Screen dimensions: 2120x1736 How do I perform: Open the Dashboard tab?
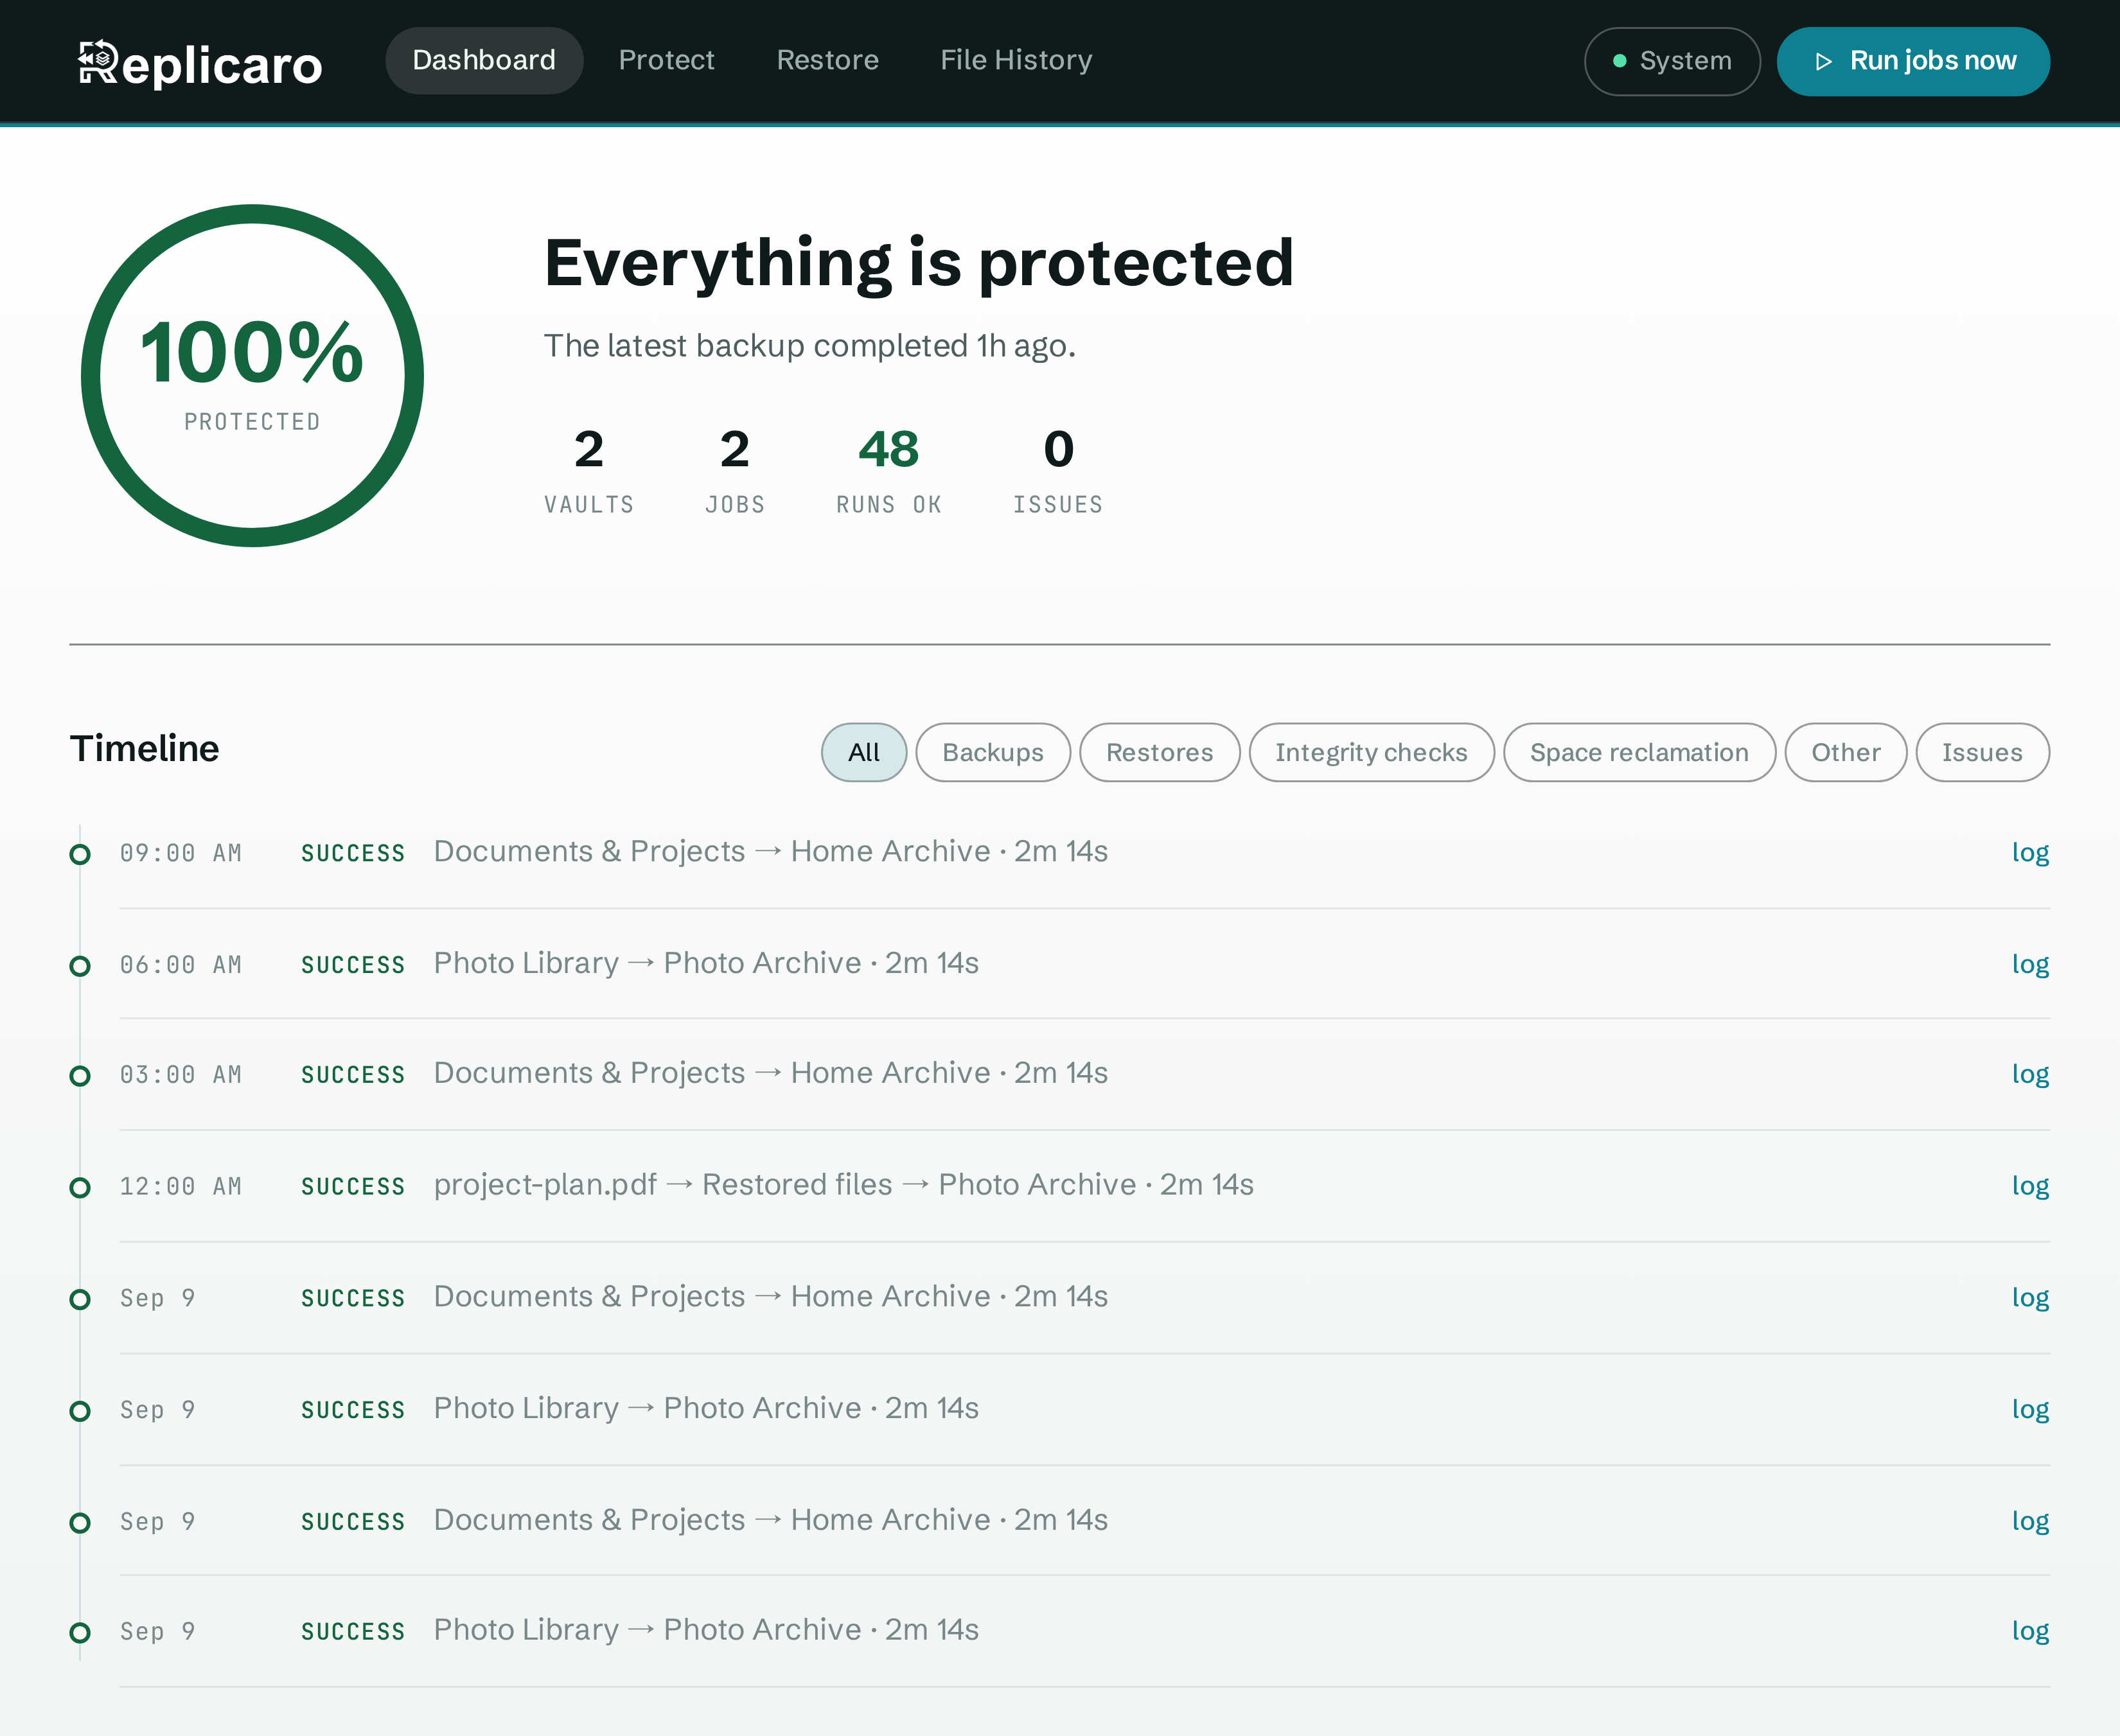click(484, 60)
